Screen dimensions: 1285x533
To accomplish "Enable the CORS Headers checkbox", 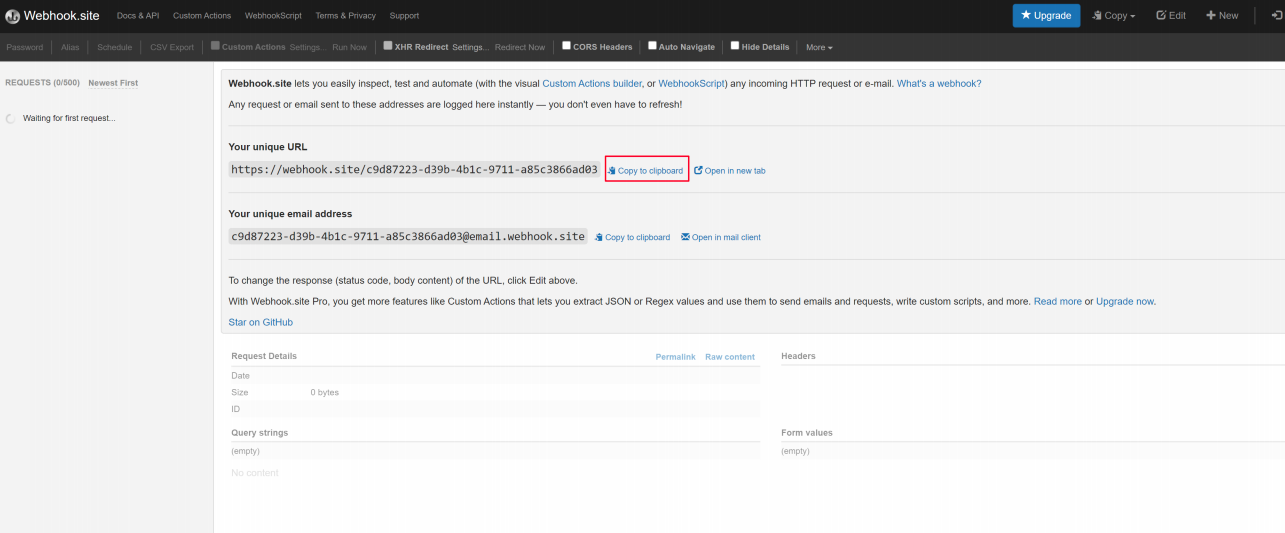I will [566, 46].
